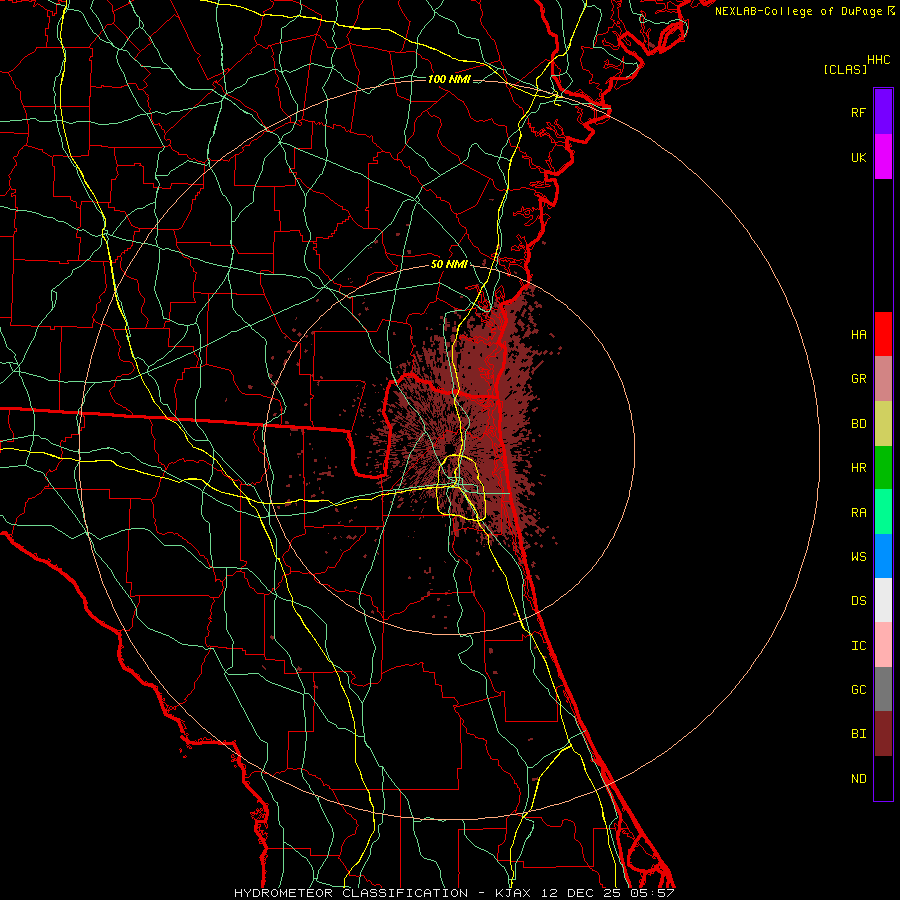
Task: Click the DS legend label
Action: pyautogui.click(x=859, y=601)
